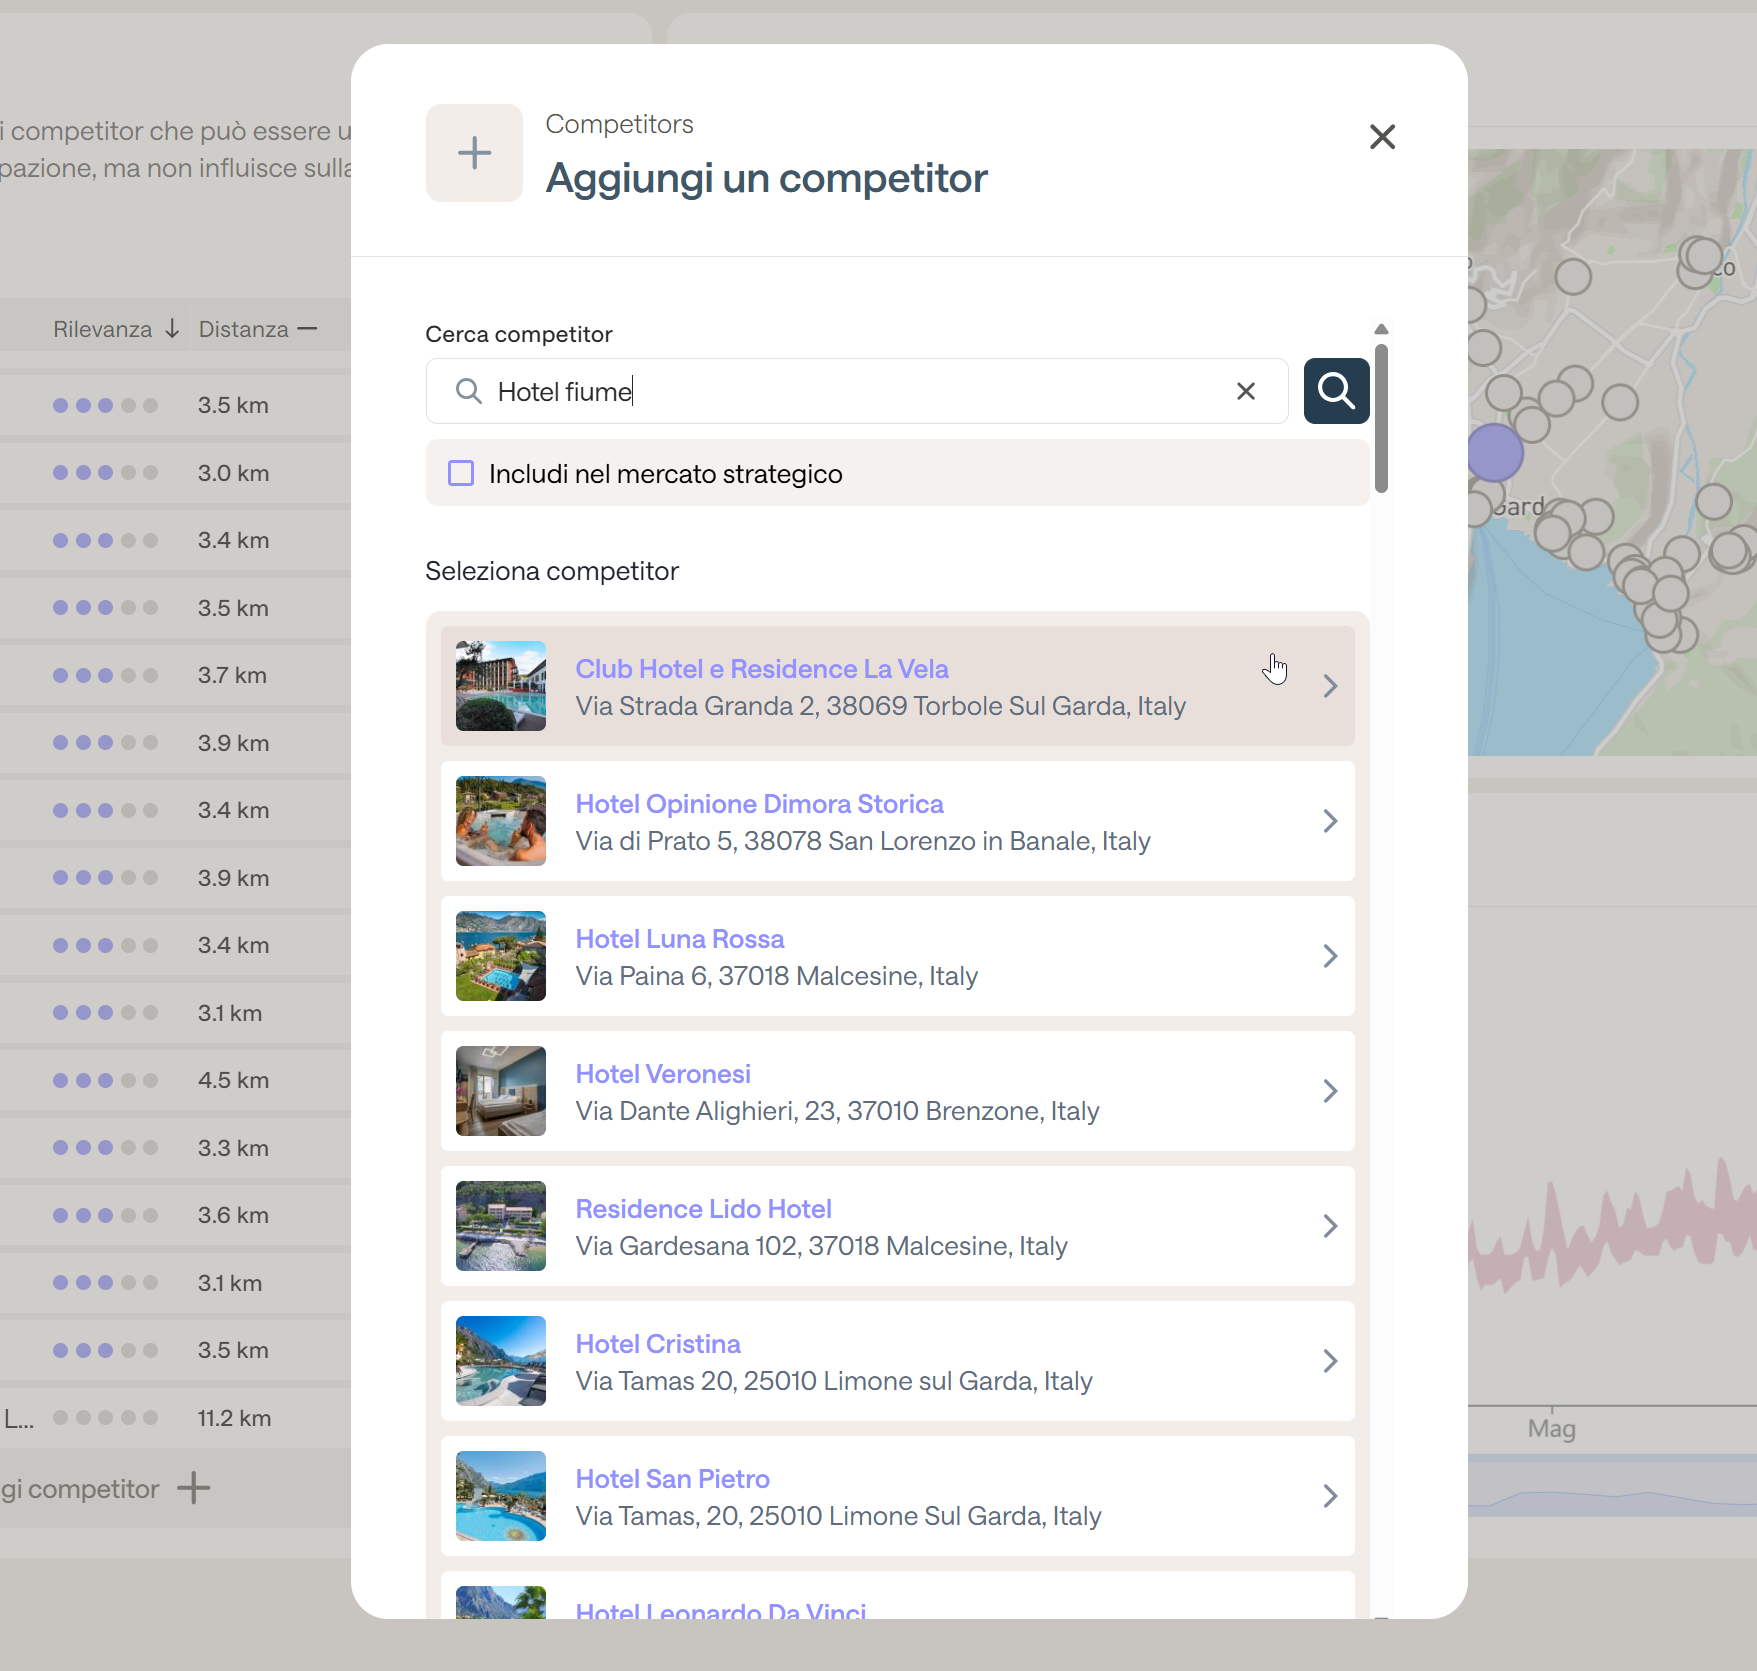Expand Hotel Cristina row arrow

click(x=1329, y=1361)
